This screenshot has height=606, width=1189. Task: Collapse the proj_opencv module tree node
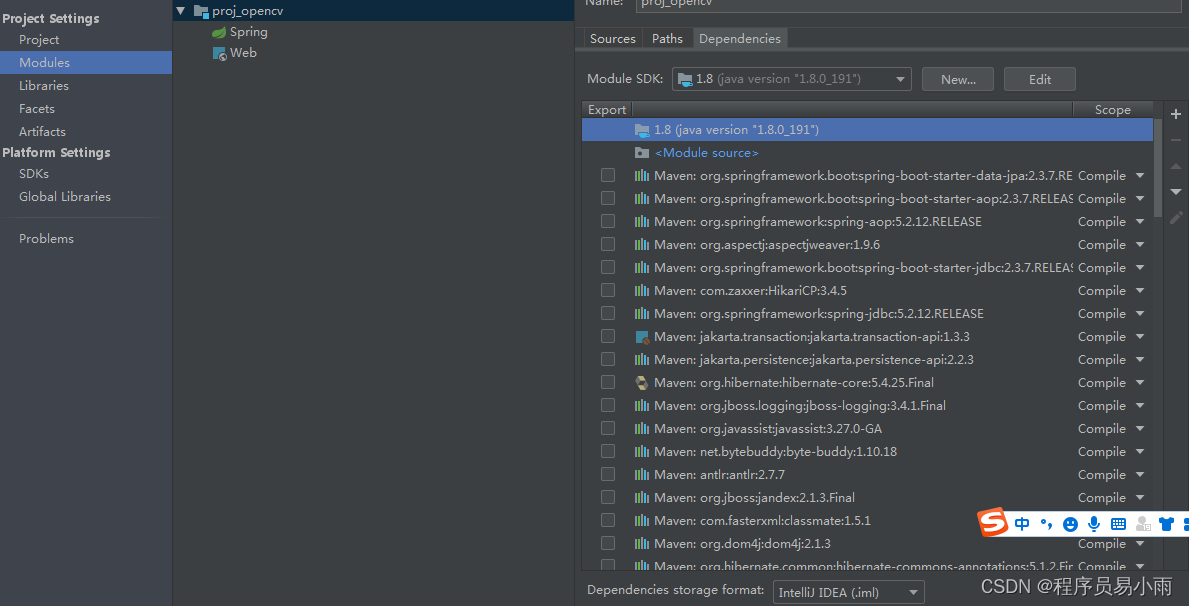(180, 11)
